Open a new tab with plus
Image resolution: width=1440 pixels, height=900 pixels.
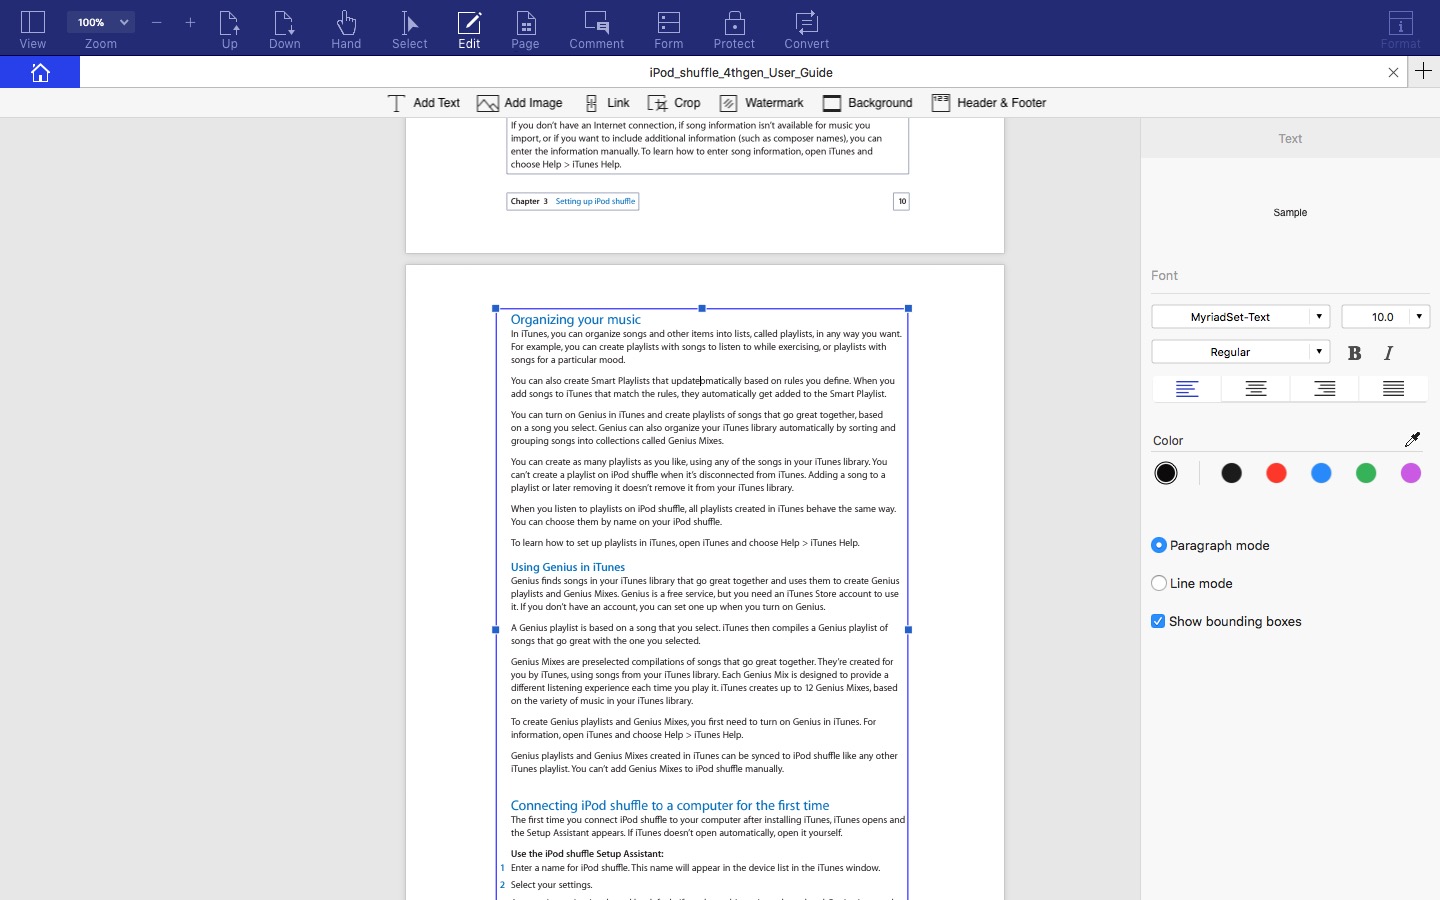pyautogui.click(x=1424, y=71)
